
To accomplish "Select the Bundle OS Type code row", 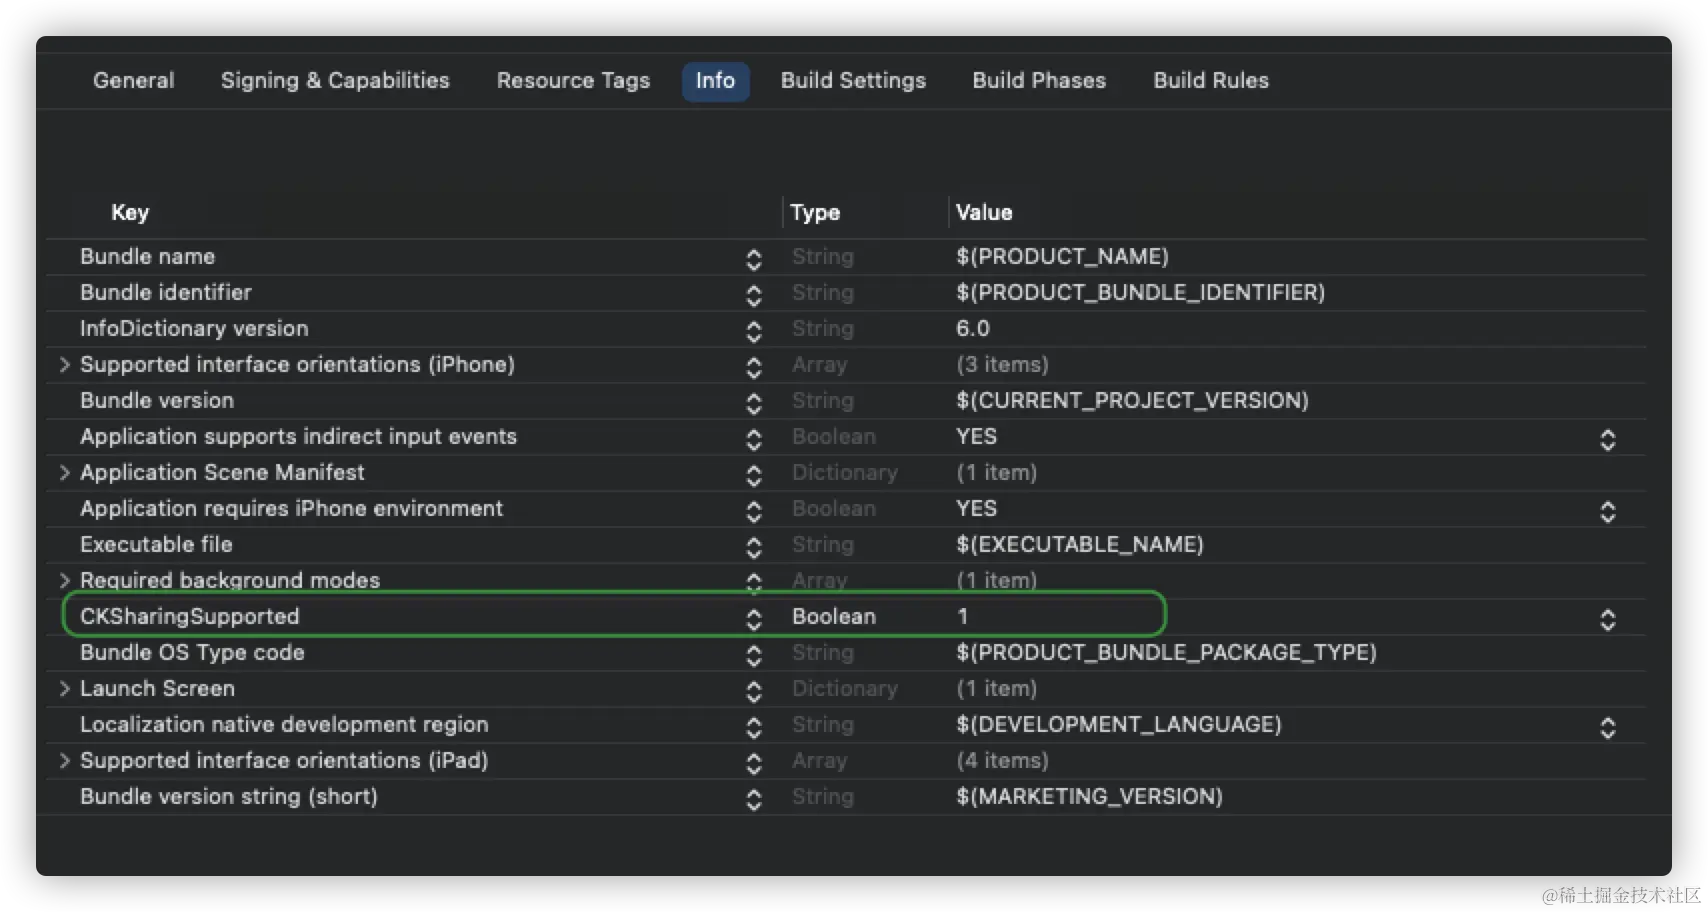I will point(192,653).
